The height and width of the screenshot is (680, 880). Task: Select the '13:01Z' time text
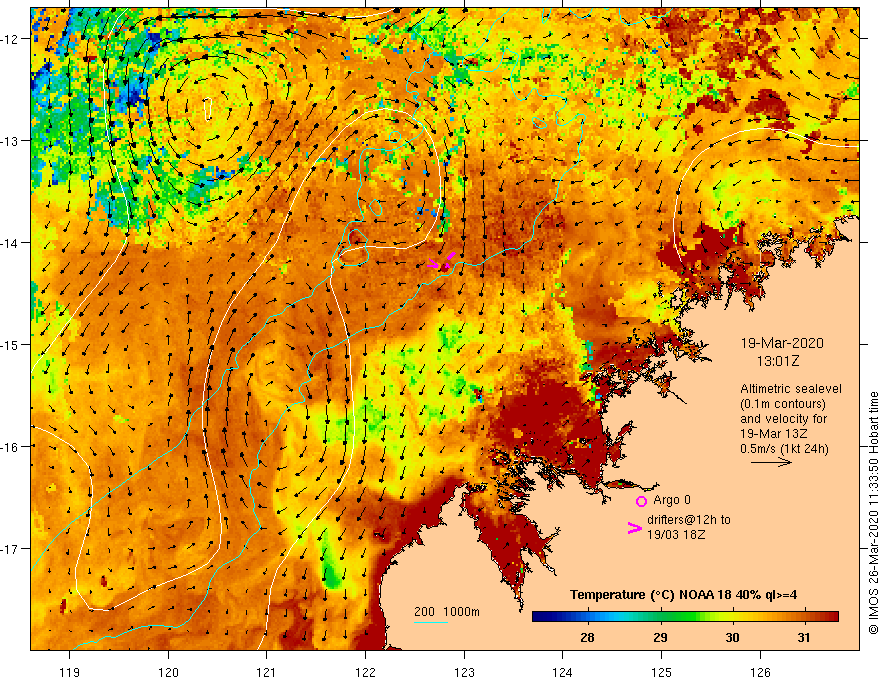[778, 361]
